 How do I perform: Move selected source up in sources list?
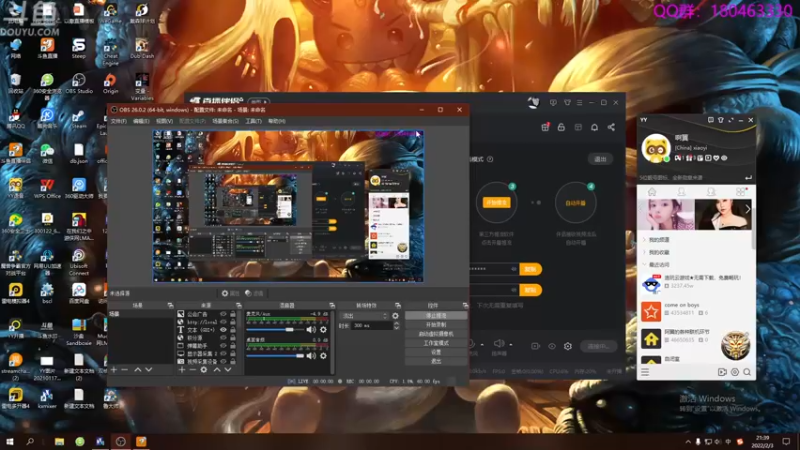pyautogui.click(x=217, y=369)
